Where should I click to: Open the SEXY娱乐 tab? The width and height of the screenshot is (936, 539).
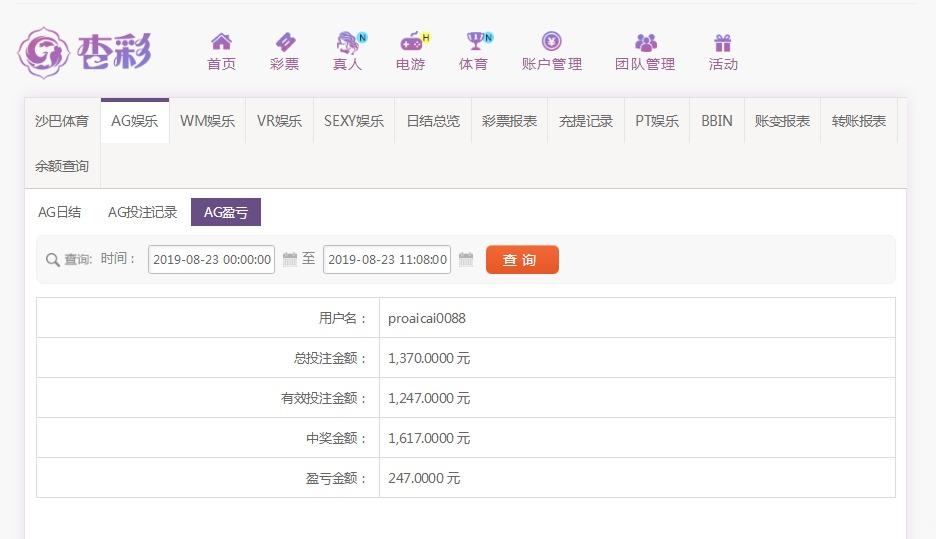(x=354, y=121)
